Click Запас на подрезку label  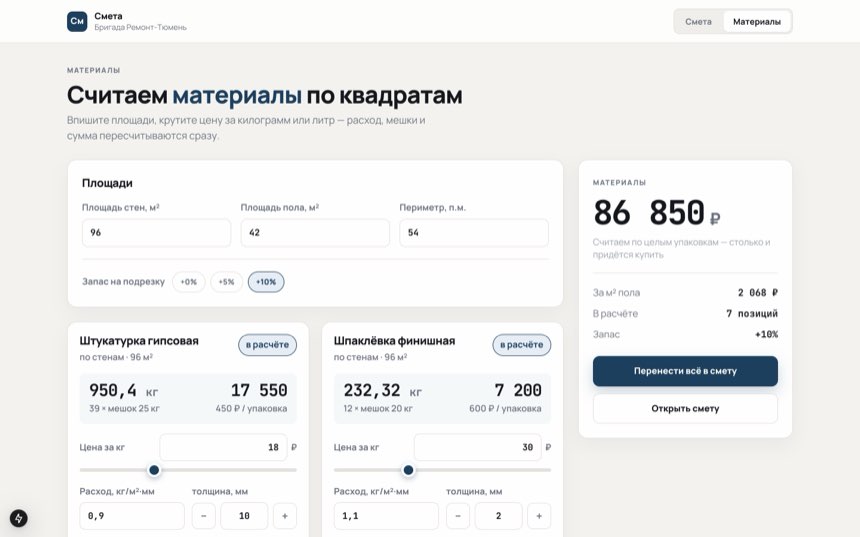123,281
